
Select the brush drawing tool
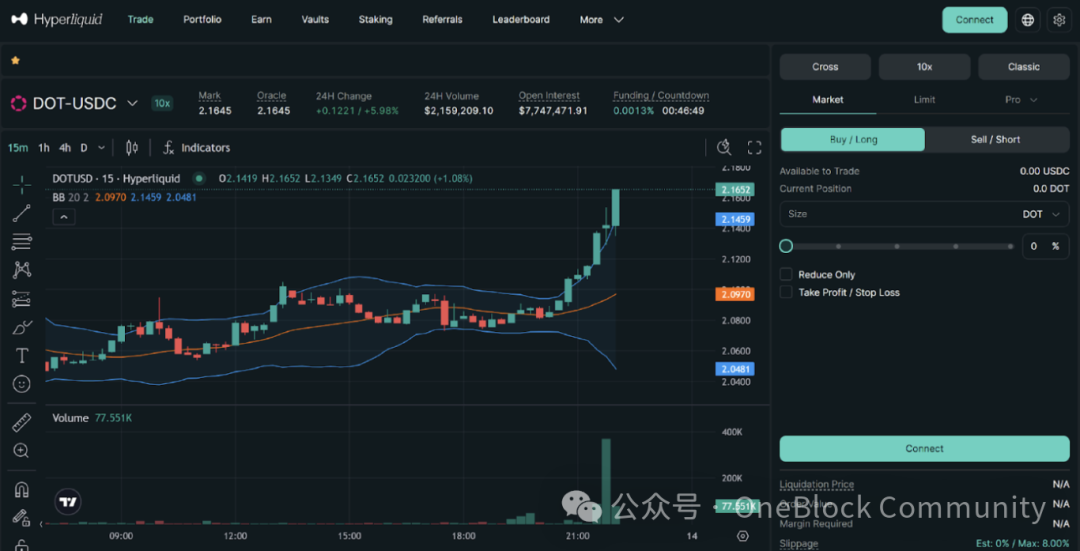pos(22,327)
